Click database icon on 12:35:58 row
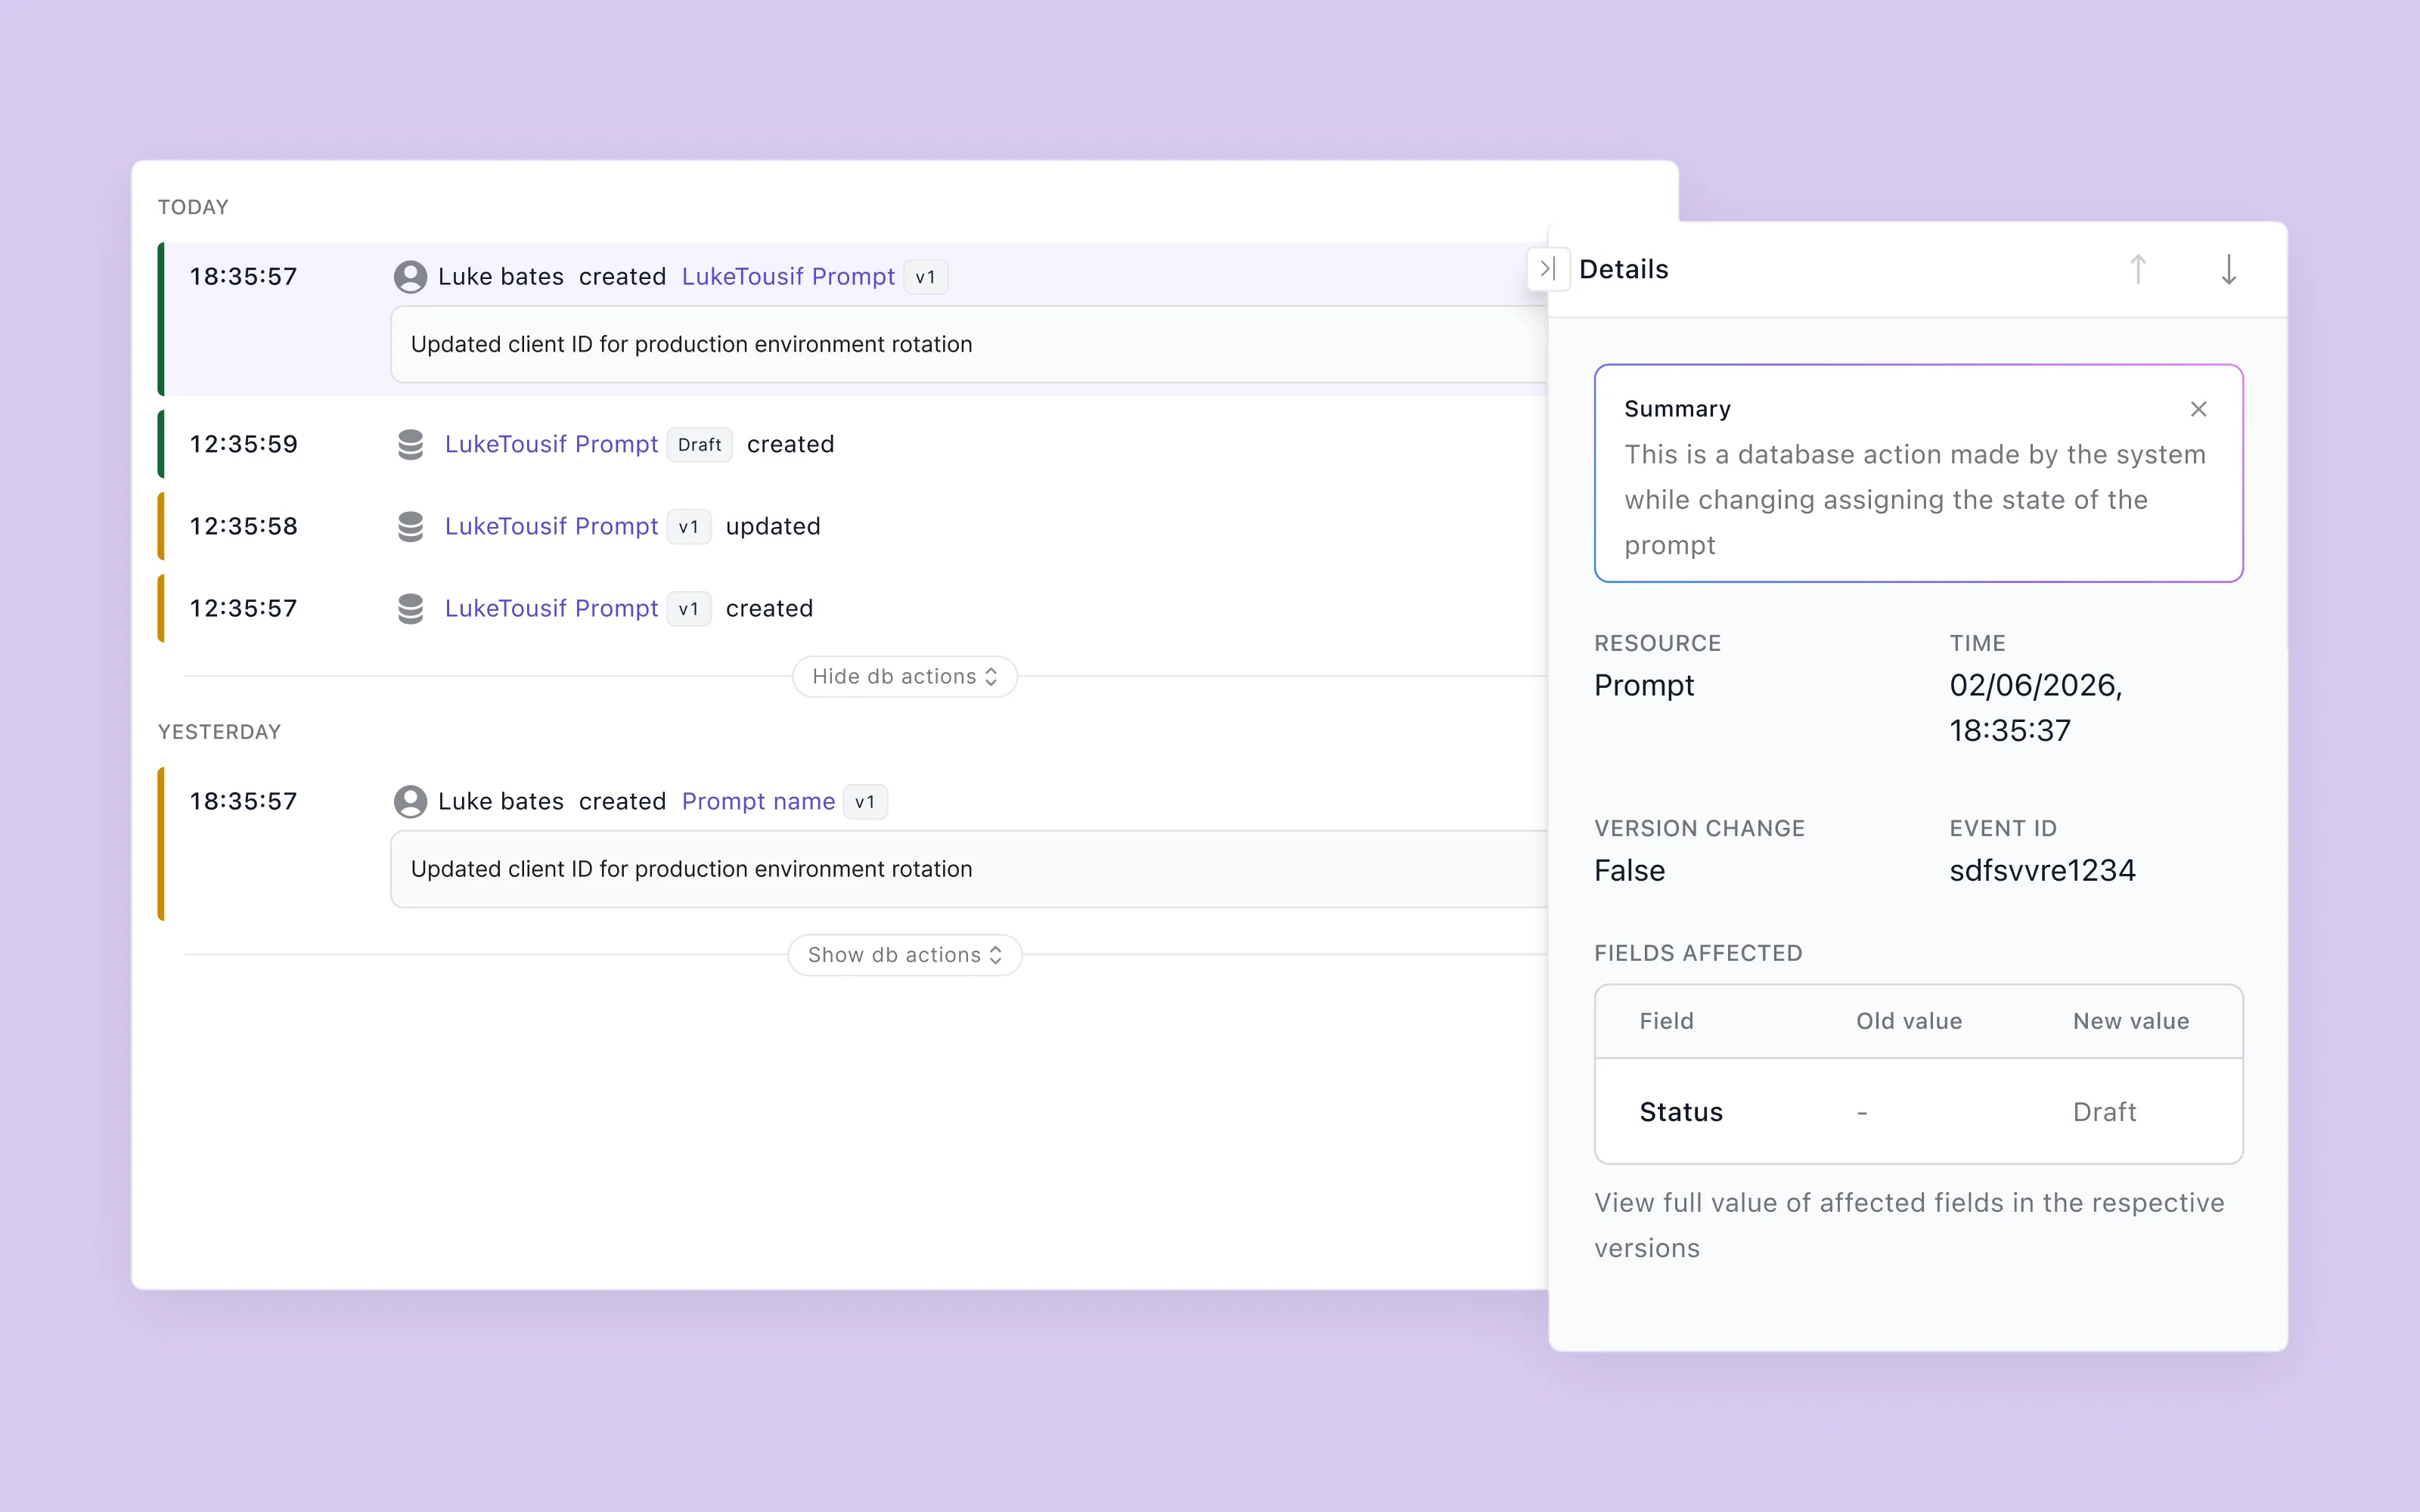2420x1512 pixels. point(410,527)
